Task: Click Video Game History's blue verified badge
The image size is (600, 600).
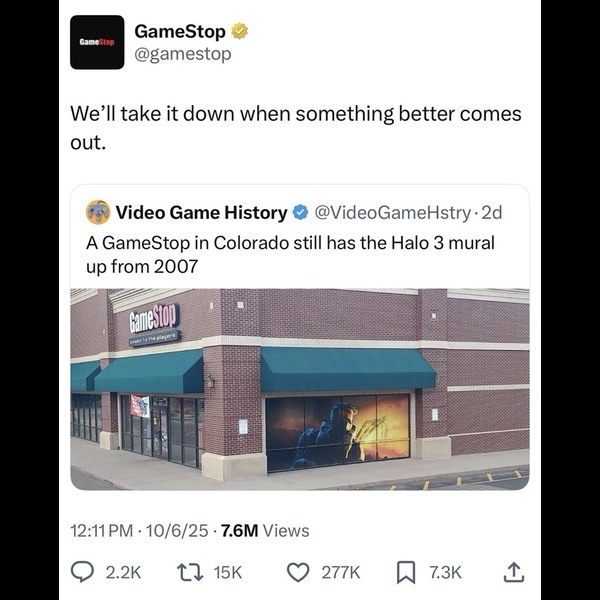Action: (300, 213)
